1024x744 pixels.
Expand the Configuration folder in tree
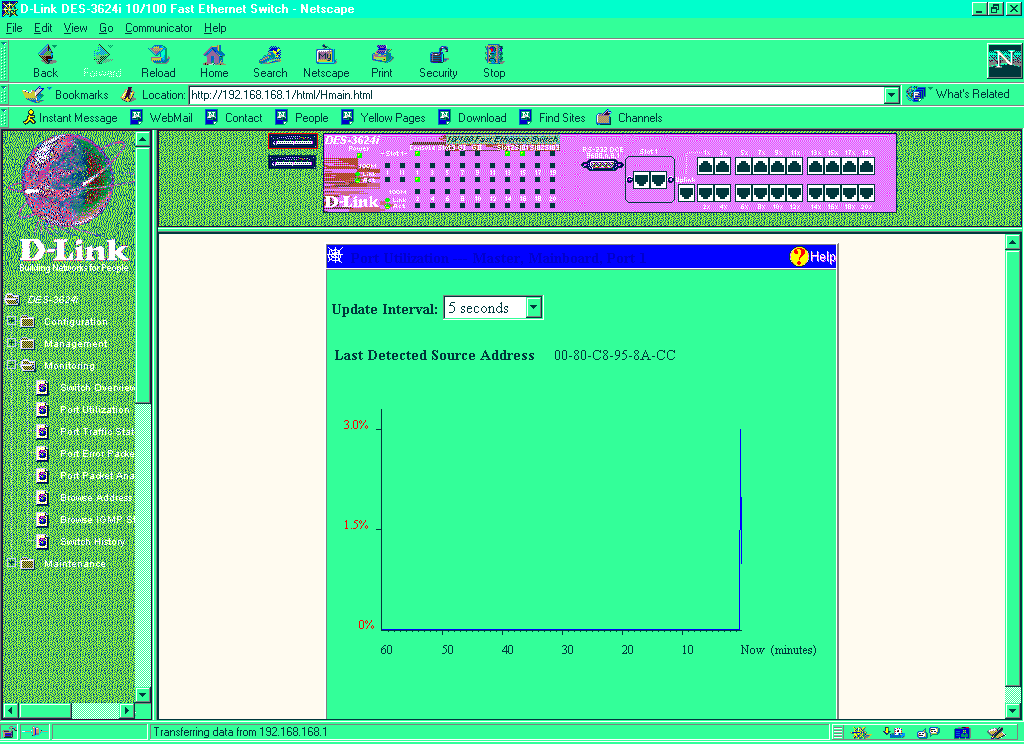[x=11, y=322]
